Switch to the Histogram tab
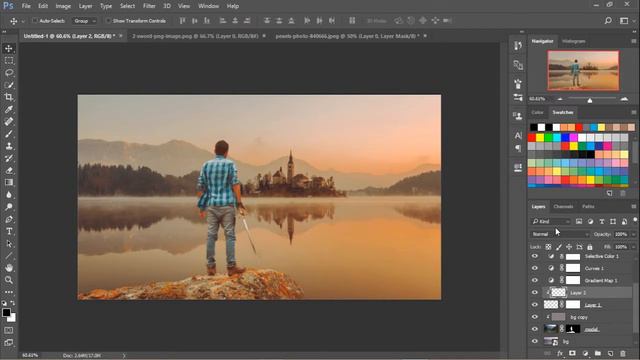 coord(574,41)
